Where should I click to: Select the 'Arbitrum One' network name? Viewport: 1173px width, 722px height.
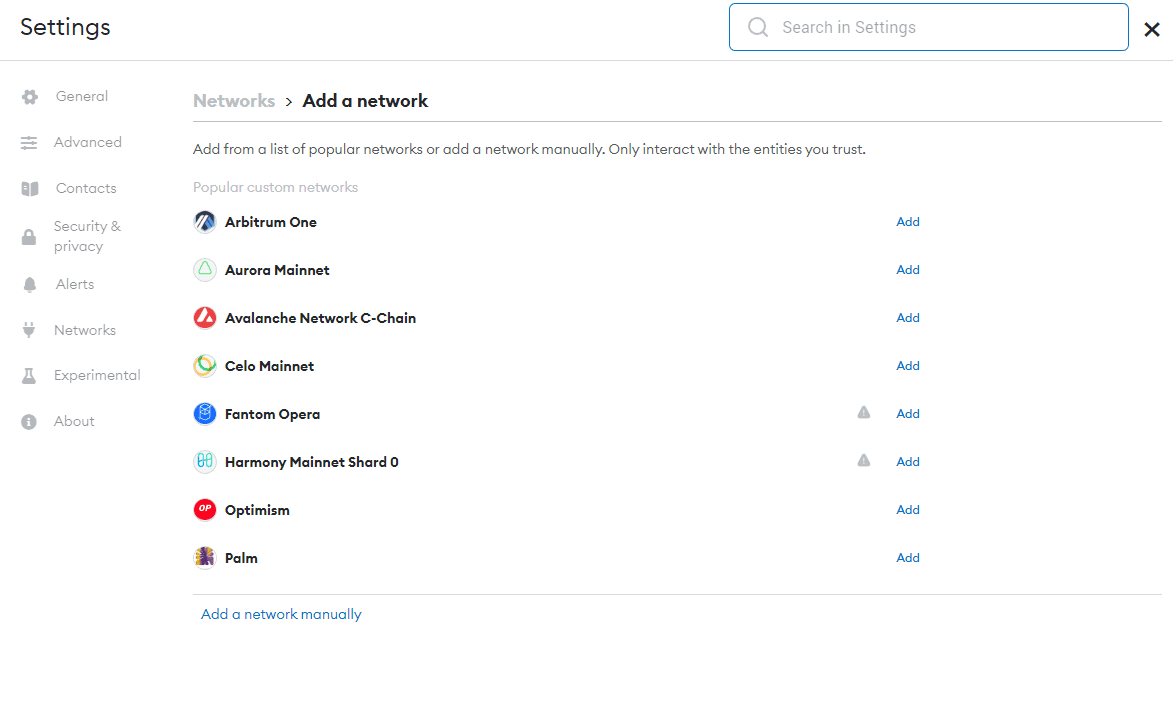pos(271,222)
